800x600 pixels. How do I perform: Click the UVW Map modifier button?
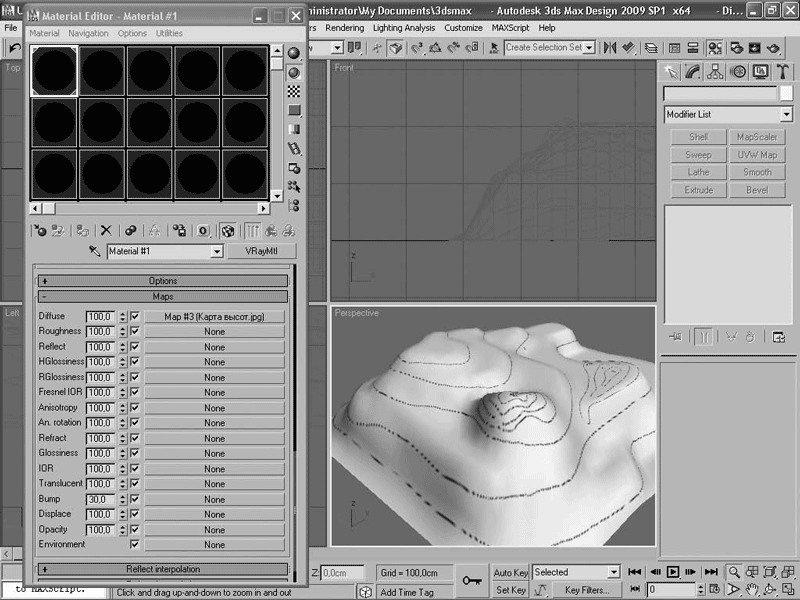[x=757, y=155]
